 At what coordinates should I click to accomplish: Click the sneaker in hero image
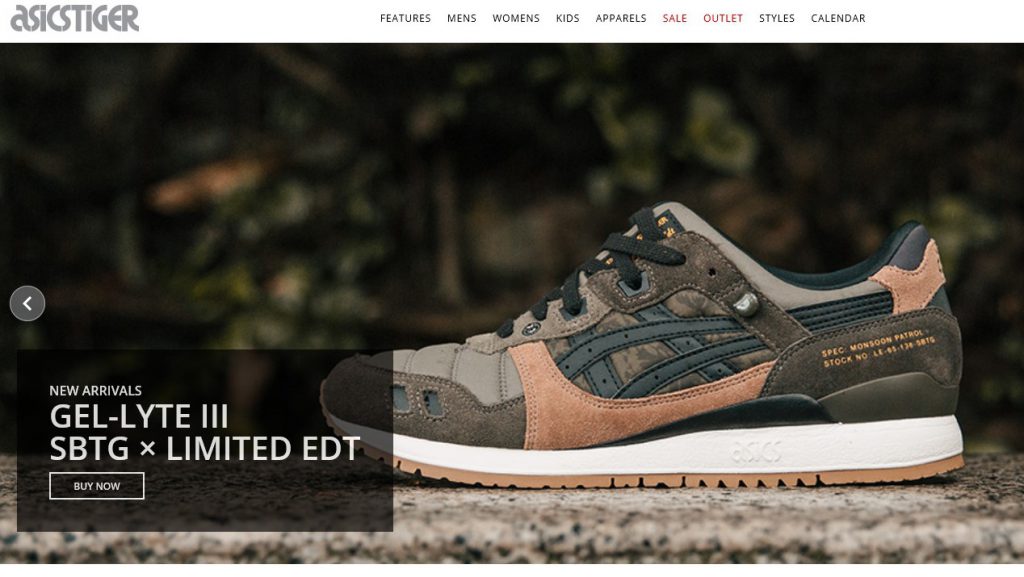click(643, 346)
